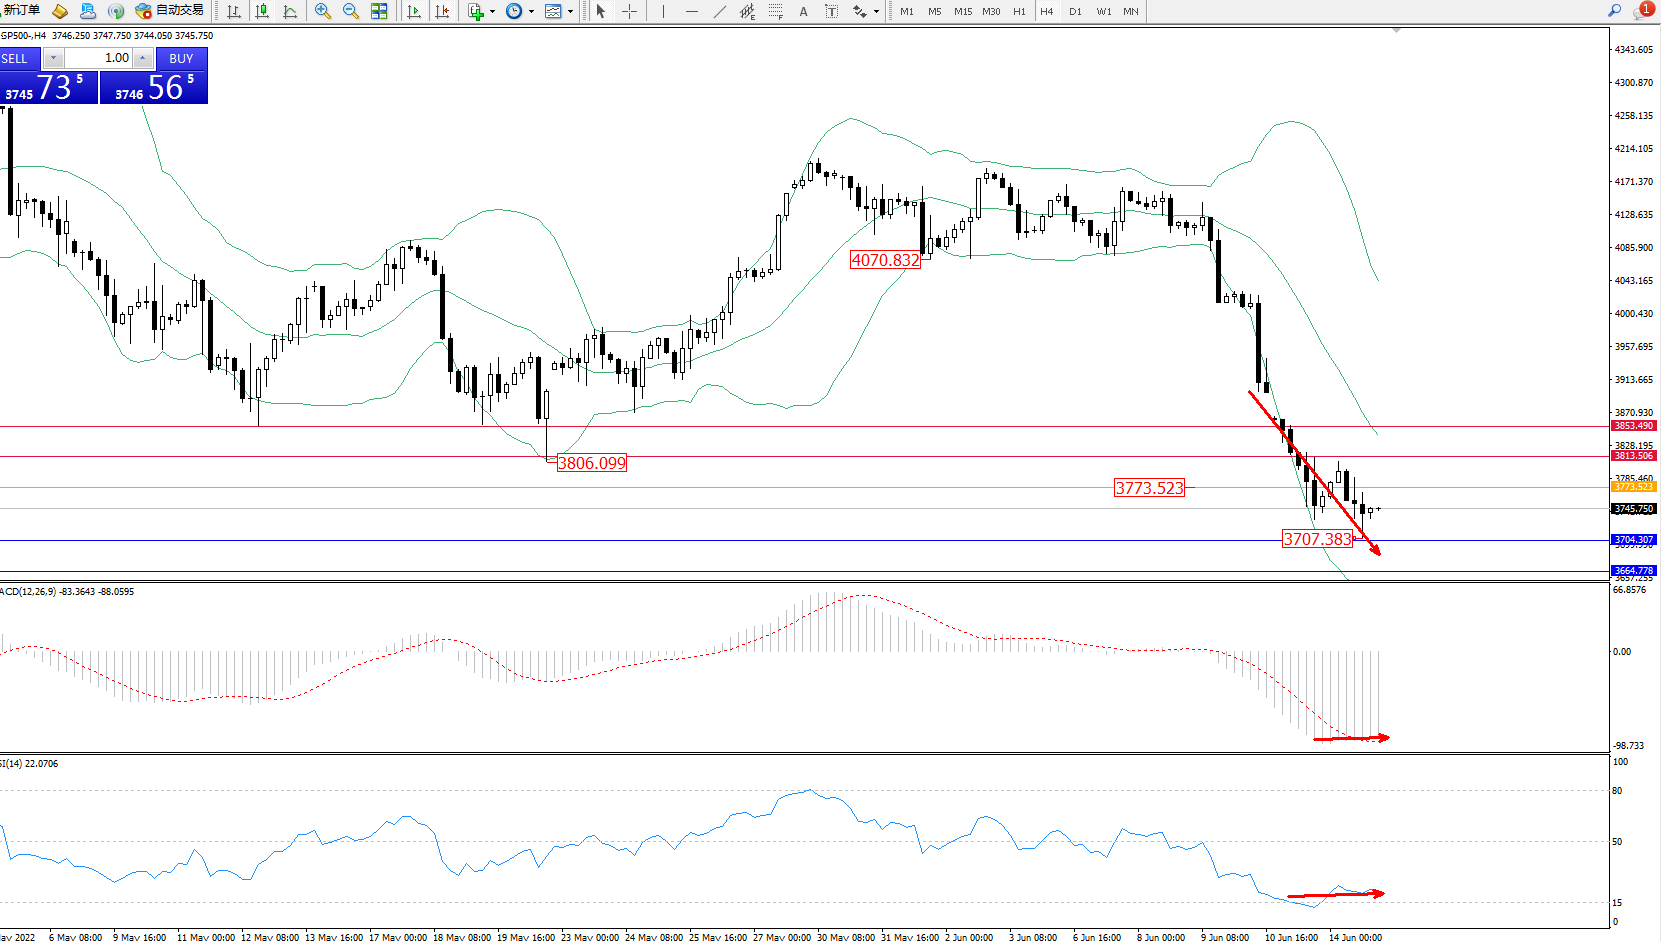The width and height of the screenshot is (1661, 941).
Task: Open the indicators list dropdown arrow
Action: coord(492,12)
